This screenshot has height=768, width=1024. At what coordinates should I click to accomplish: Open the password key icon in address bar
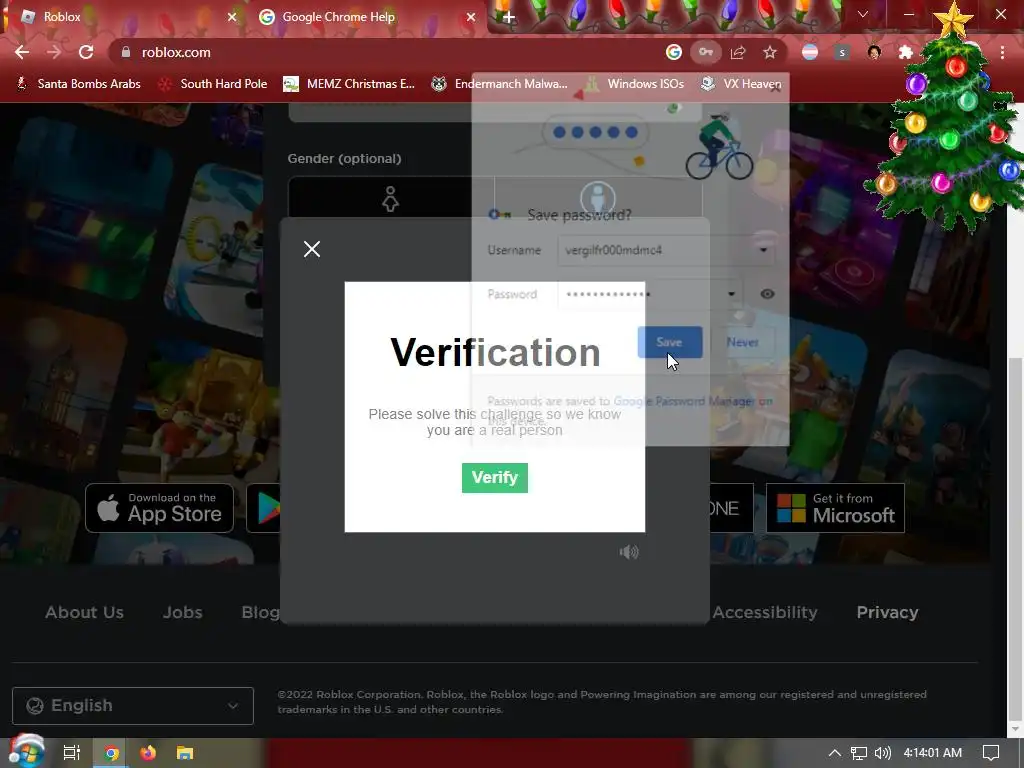pos(706,52)
